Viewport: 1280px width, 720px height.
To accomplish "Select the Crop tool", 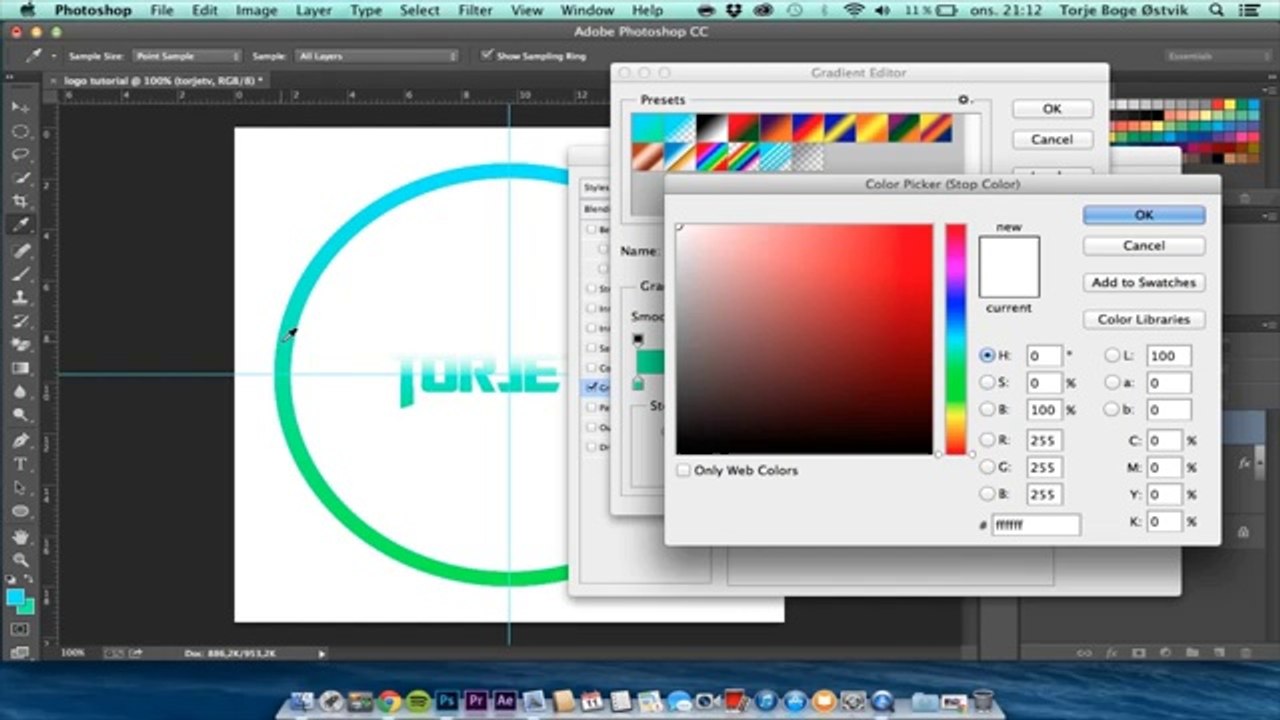I will coord(20,202).
